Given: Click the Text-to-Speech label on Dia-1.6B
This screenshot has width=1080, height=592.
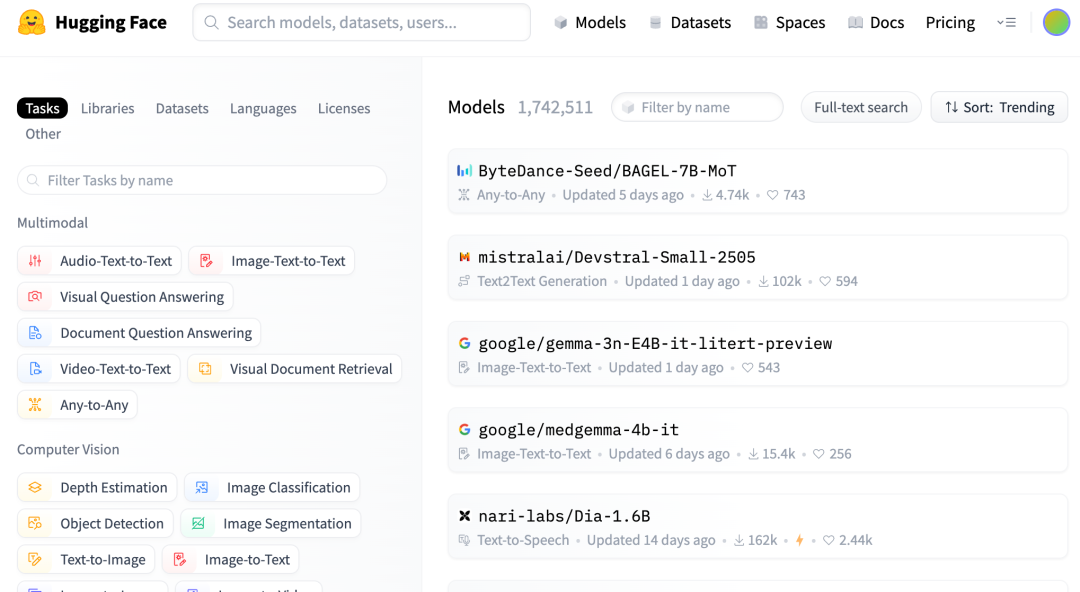Looking at the screenshot, I should pyautogui.click(x=523, y=540).
